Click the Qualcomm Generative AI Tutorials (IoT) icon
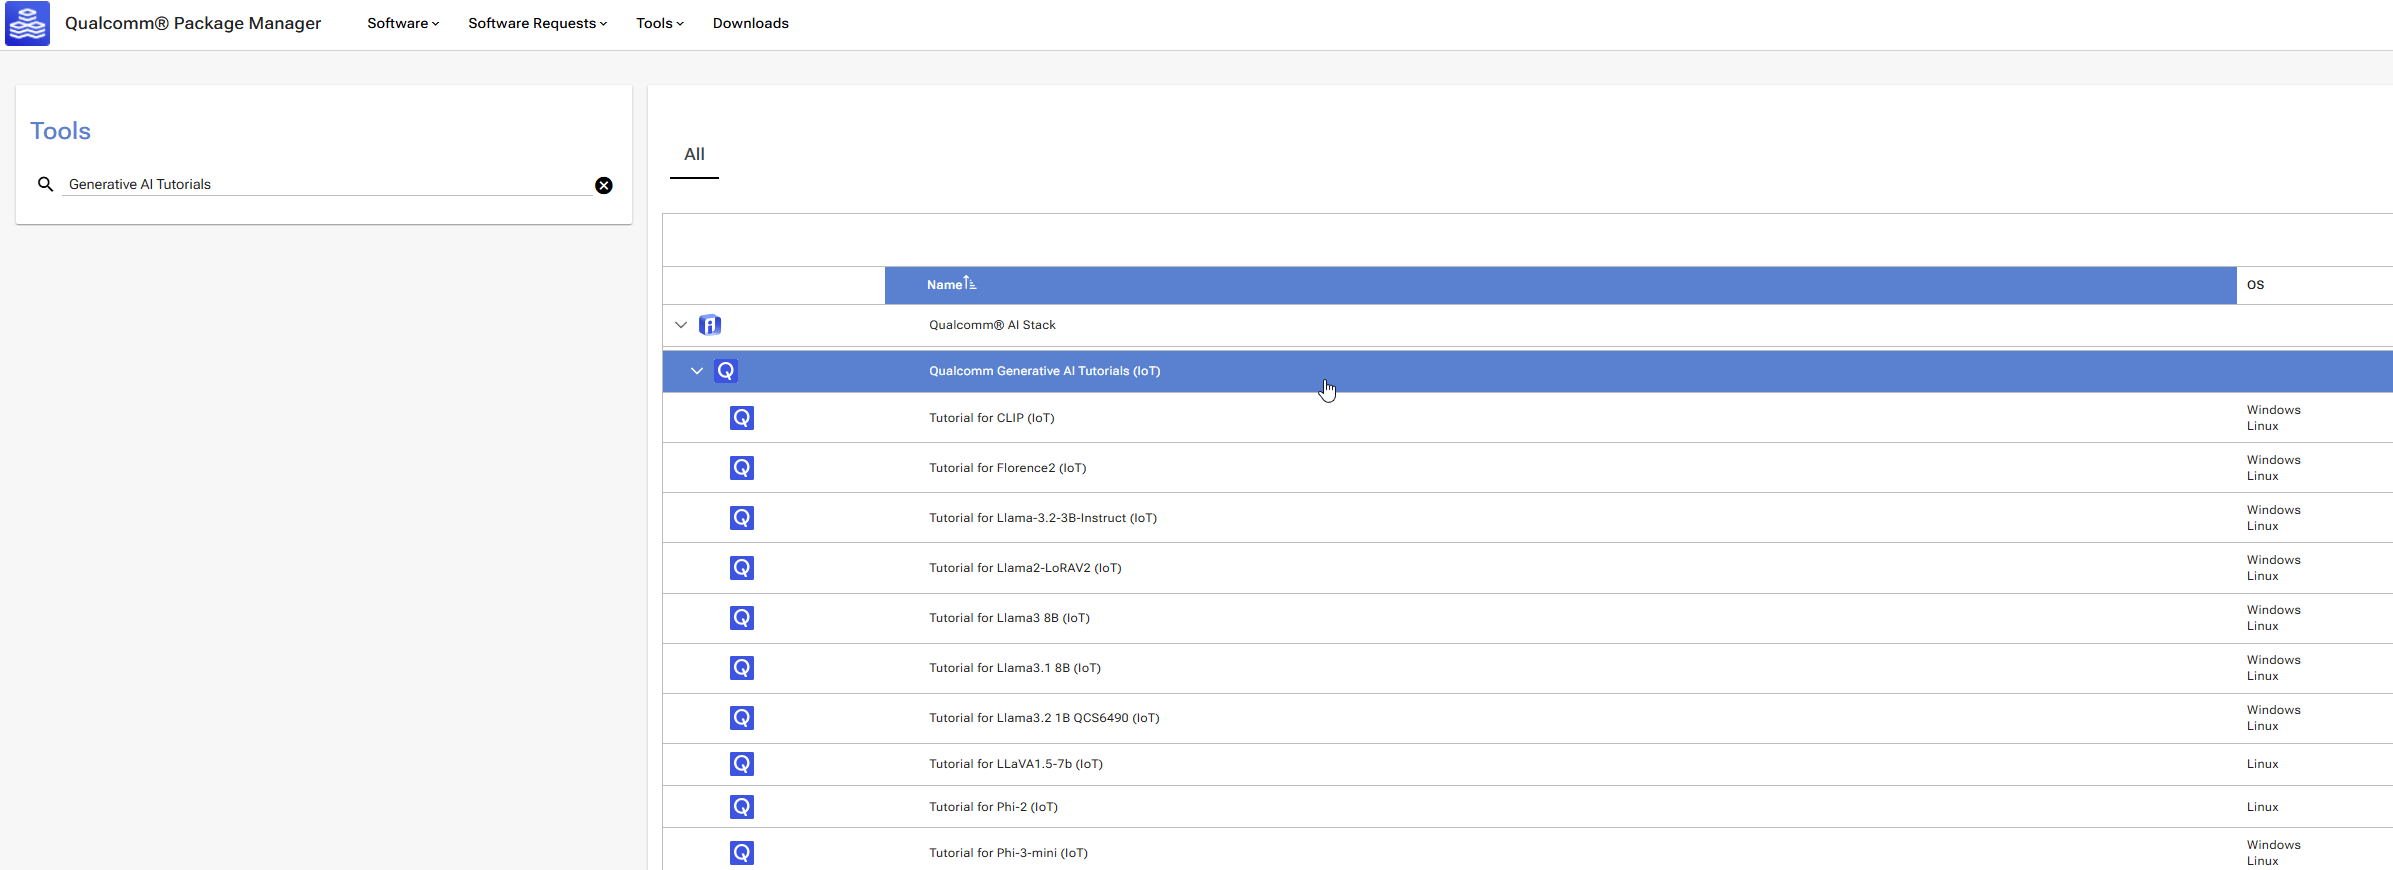The height and width of the screenshot is (870, 2393). pos(726,371)
